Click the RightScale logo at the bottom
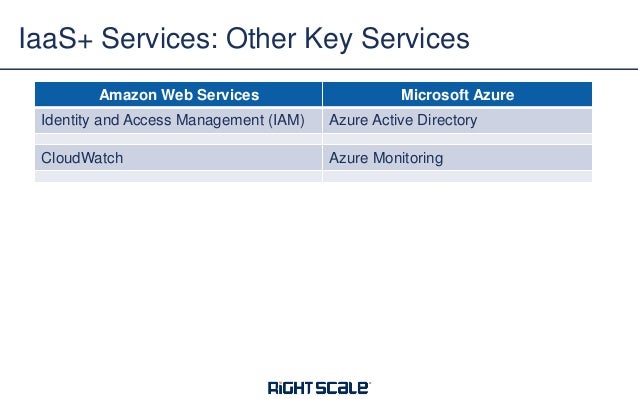The height and width of the screenshot is (399, 638). point(319,388)
